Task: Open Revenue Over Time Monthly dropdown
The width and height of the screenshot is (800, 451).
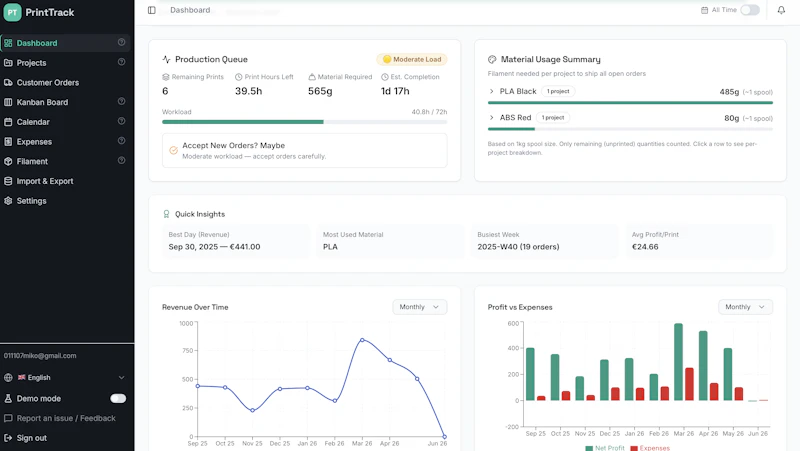Action: (419, 307)
